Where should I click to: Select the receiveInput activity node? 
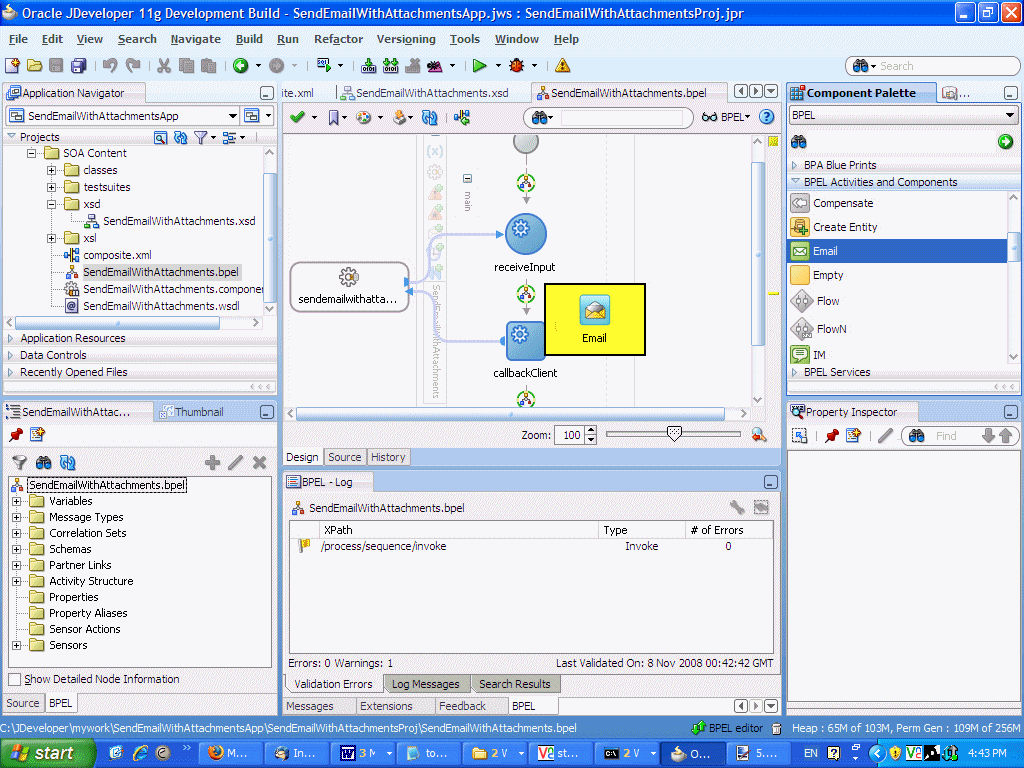[x=525, y=234]
